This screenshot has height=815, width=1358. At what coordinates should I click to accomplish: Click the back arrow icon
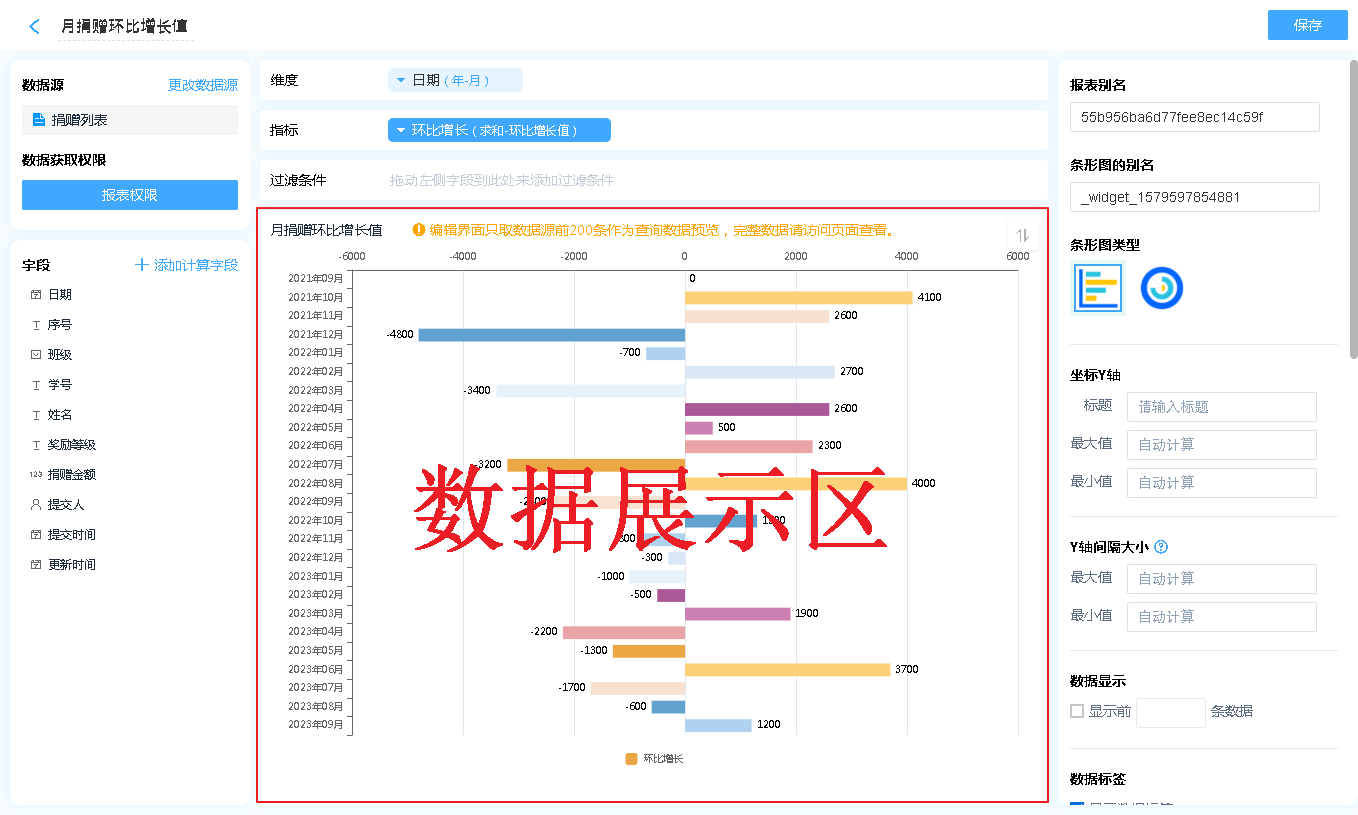(x=35, y=27)
